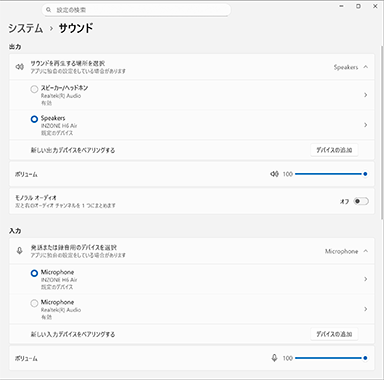The image size is (384, 380).
Task: Click the モノラル オーディオ label text
Action: click(x=36, y=198)
